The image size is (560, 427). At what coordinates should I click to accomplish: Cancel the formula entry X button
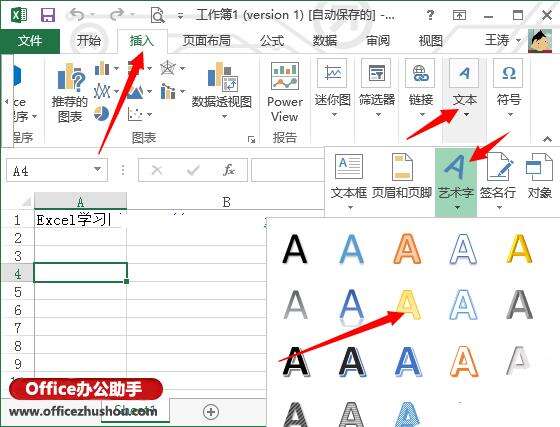(x=157, y=170)
